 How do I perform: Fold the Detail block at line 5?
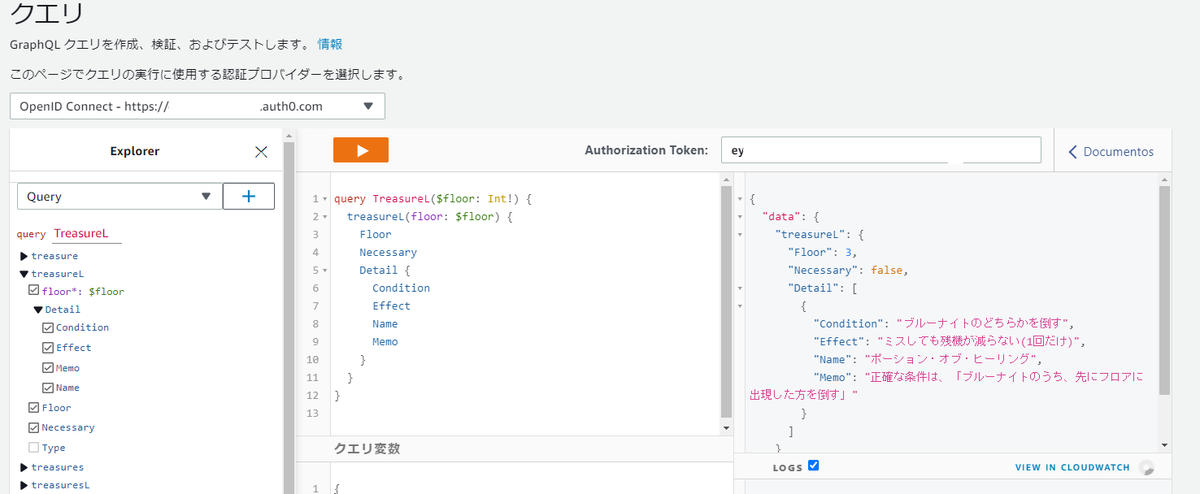pyautogui.click(x=326, y=270)
